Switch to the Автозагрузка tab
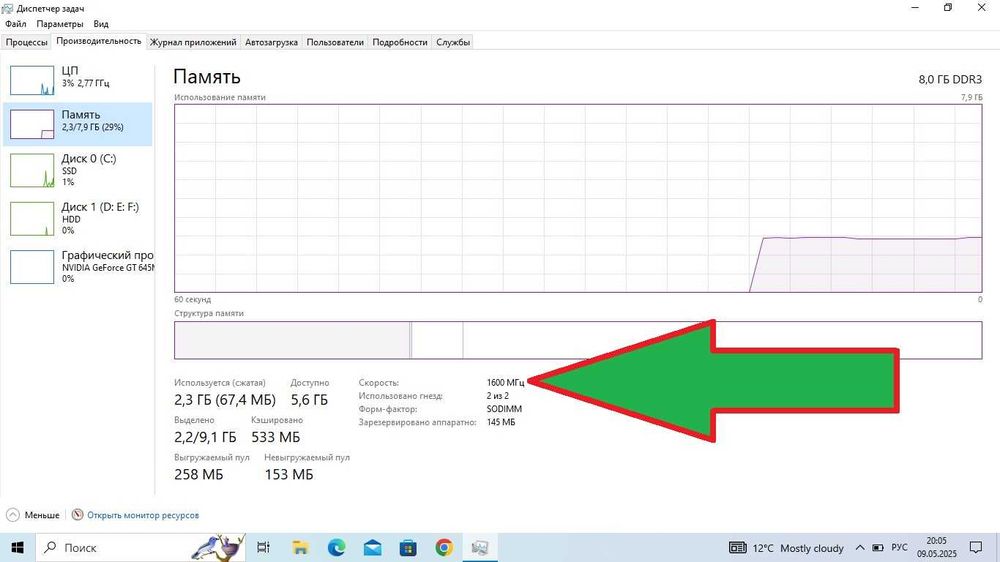The height and width of the screenshot is (562, 1000). click(271, 42)
